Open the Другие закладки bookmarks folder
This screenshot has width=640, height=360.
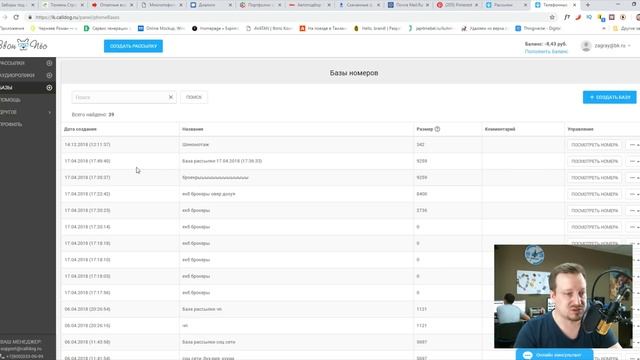[x=627, y=28]
